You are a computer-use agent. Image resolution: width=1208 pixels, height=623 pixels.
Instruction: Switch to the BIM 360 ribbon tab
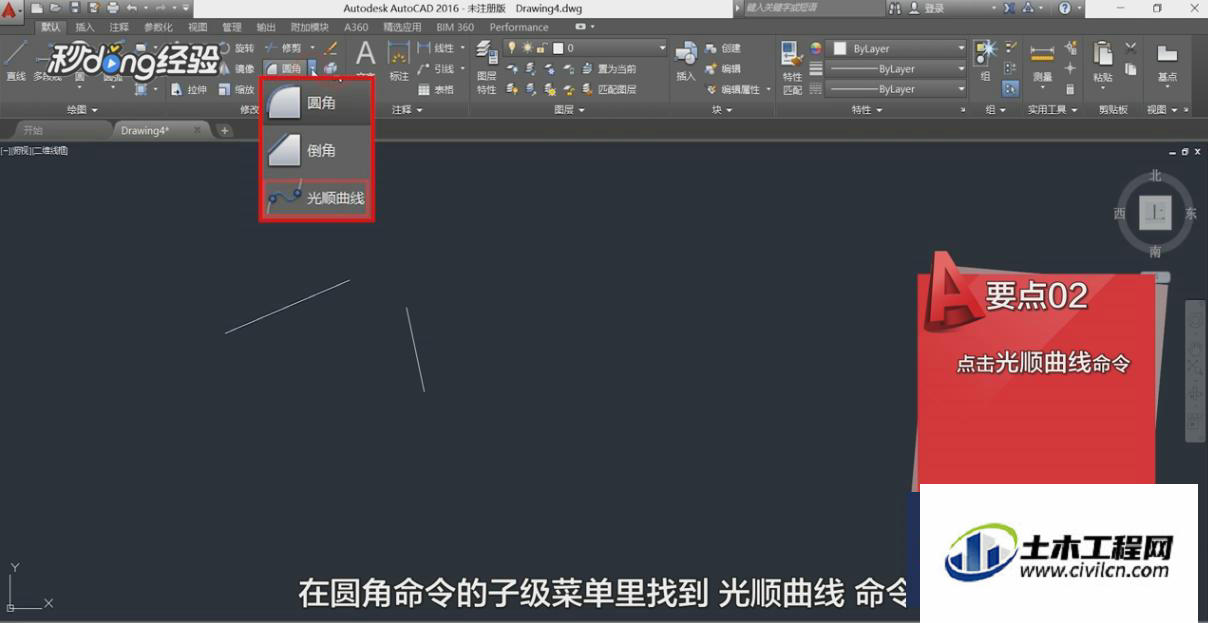pos(454,27)
